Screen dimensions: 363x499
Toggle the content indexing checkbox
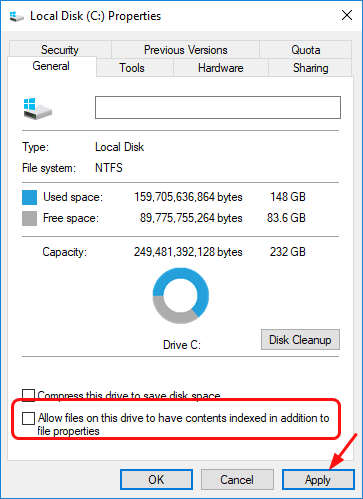point(28,418)
